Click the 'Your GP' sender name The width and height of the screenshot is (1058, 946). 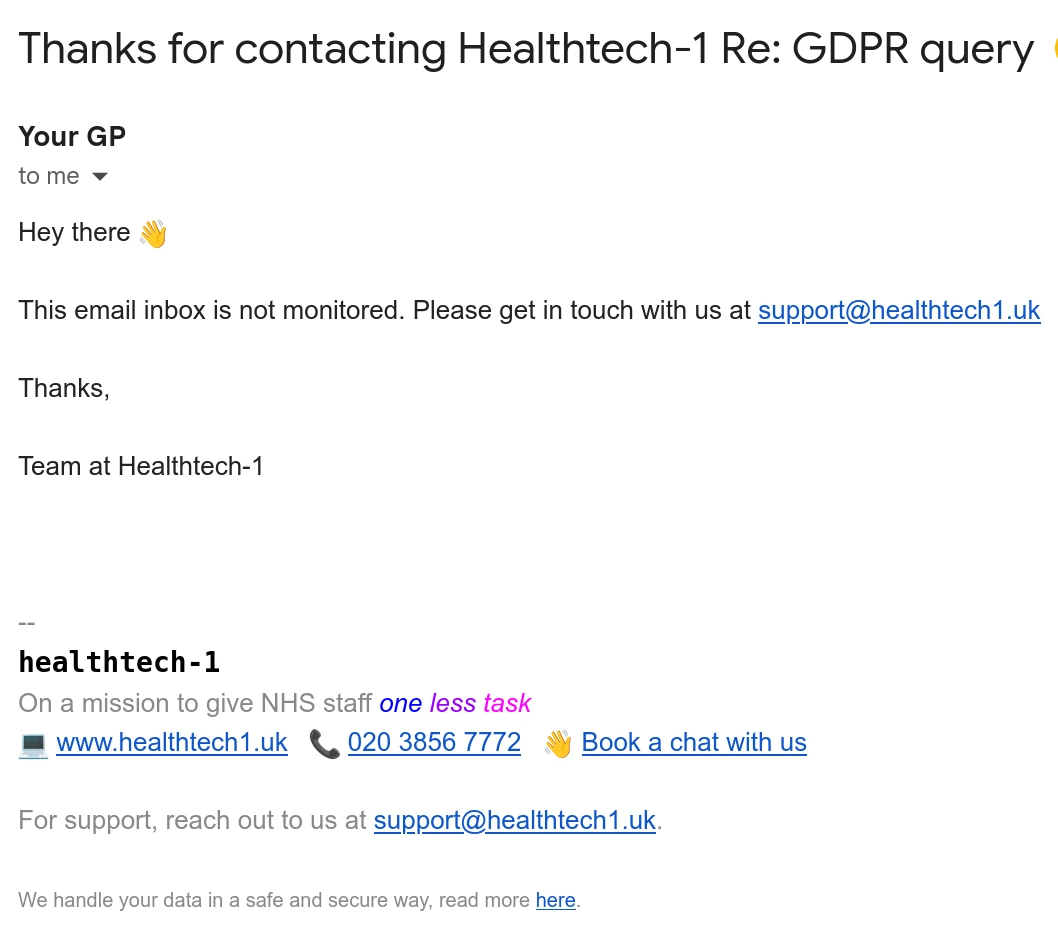[x=72, y=137]
